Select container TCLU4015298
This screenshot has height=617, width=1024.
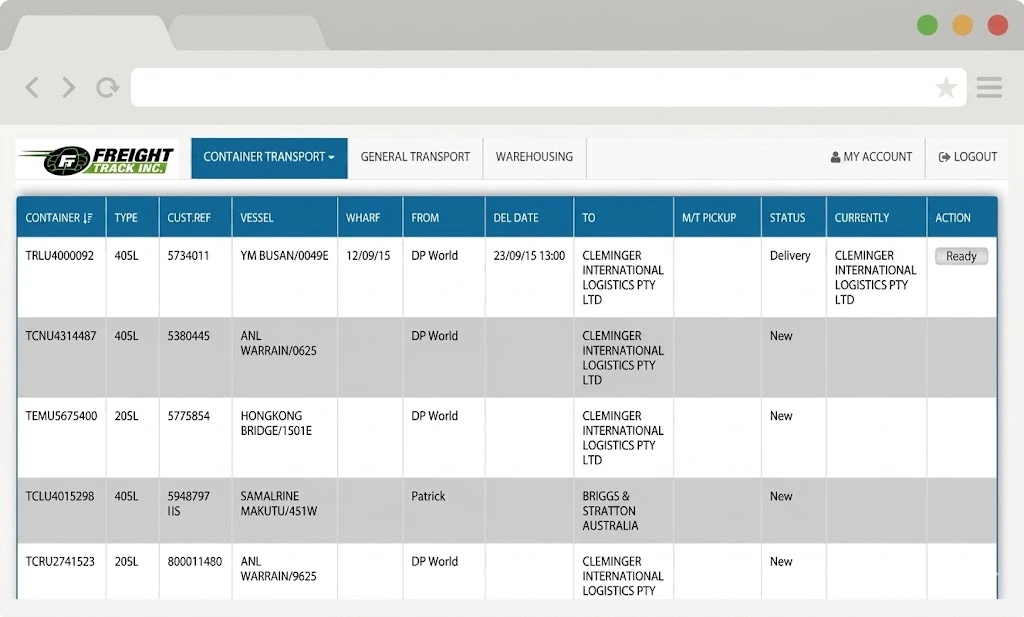(59, 496)
